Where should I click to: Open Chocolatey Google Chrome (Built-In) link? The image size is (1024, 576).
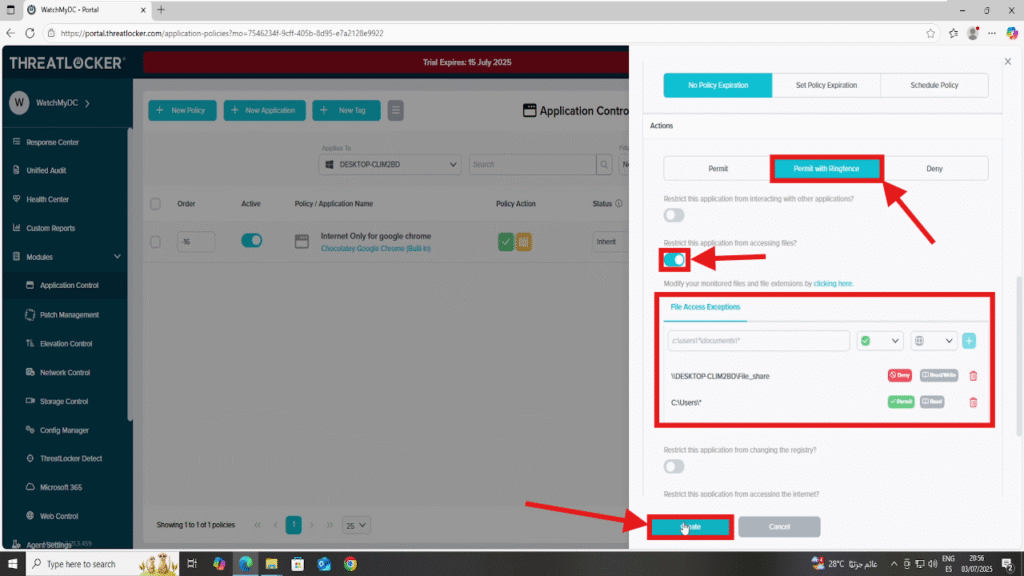(x=376, y=249)
